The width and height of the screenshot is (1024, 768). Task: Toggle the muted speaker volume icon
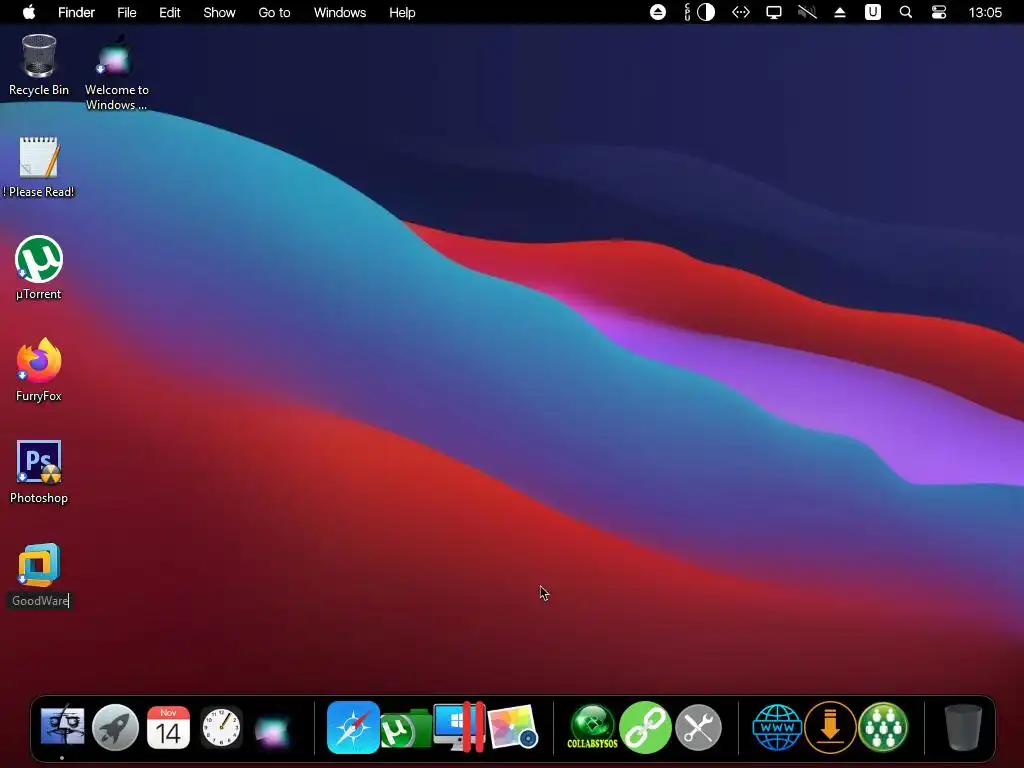pos(807,12)
